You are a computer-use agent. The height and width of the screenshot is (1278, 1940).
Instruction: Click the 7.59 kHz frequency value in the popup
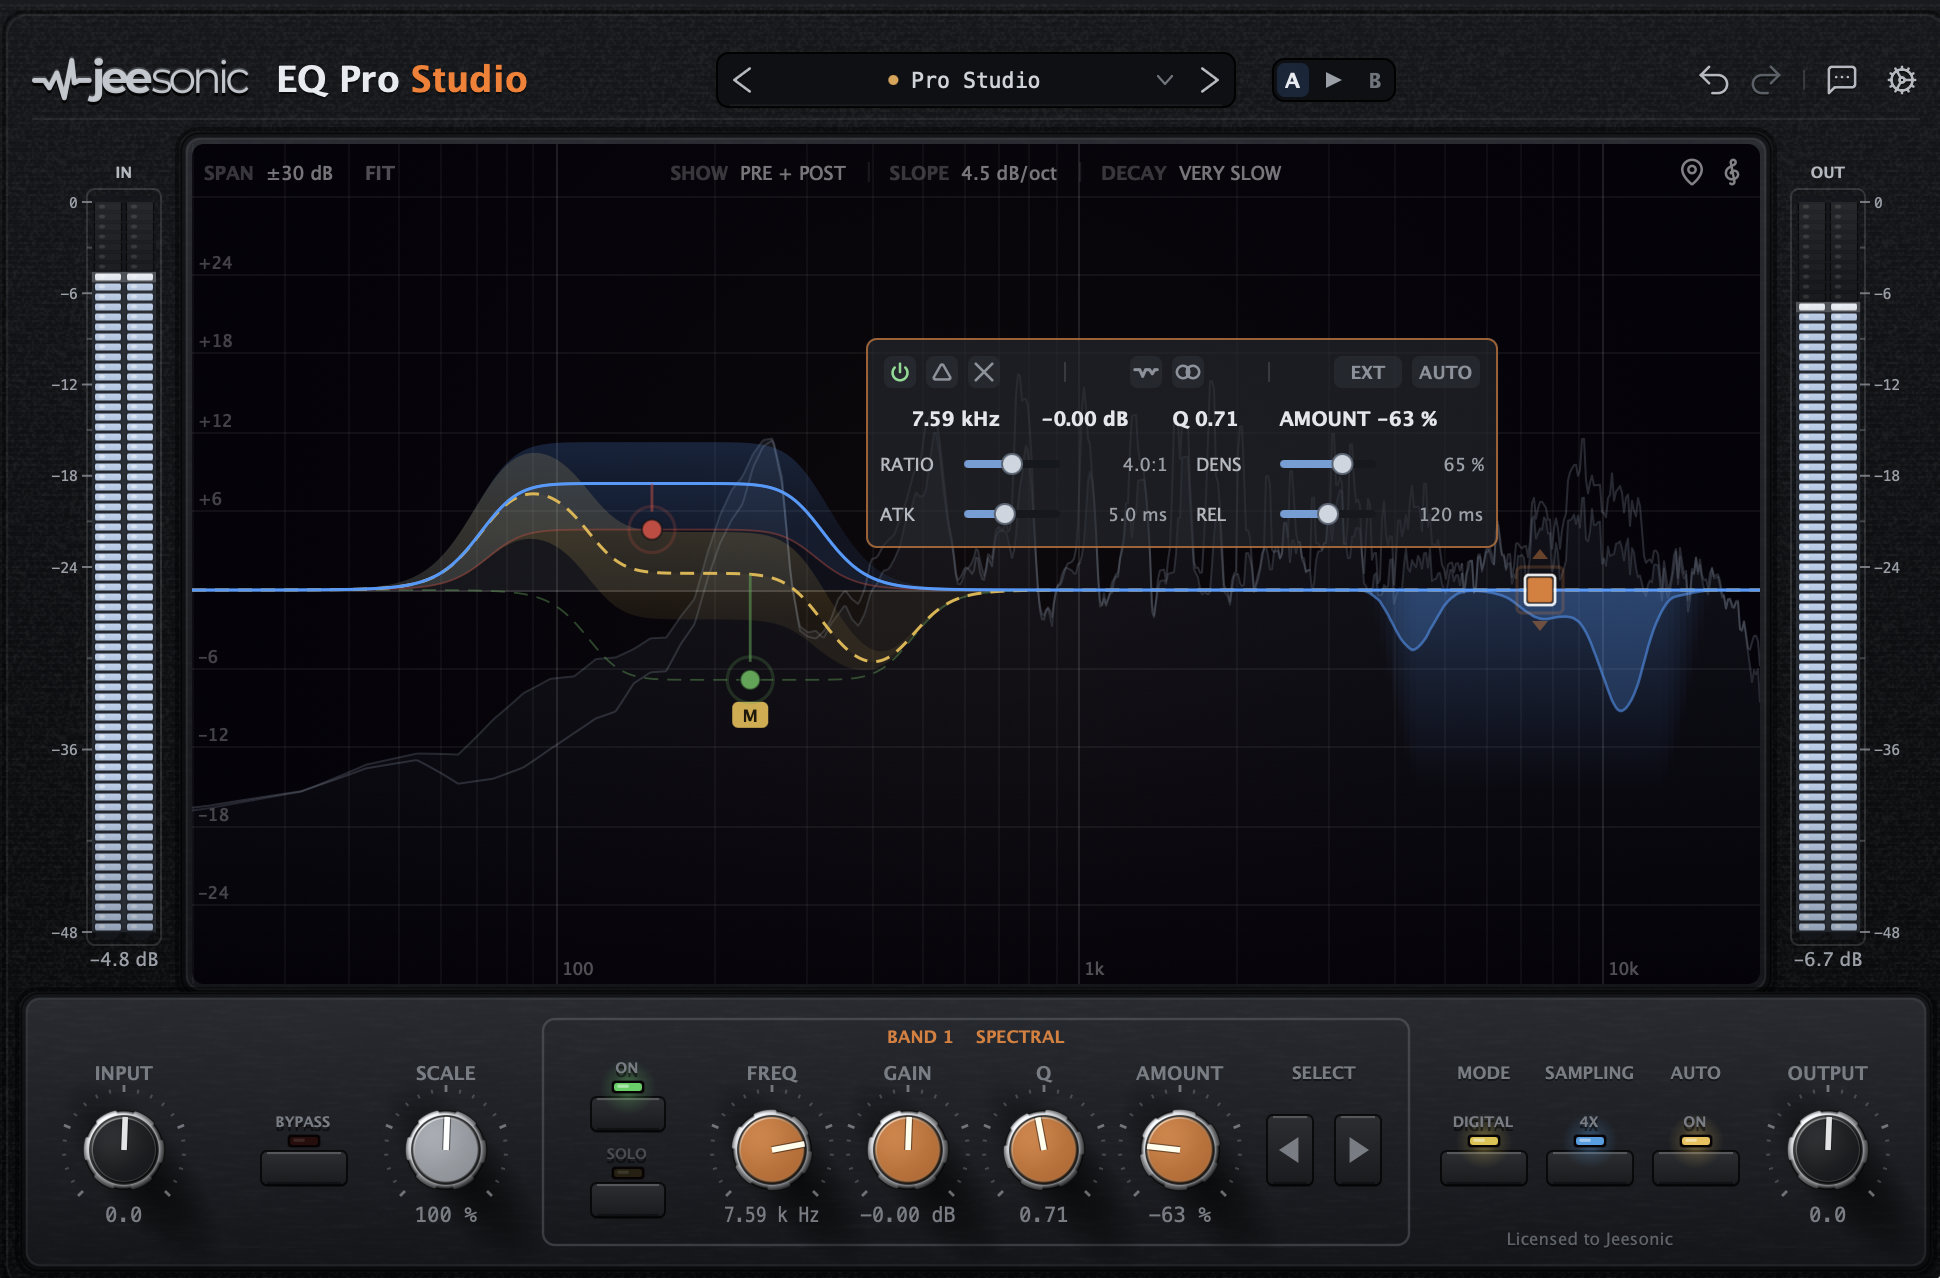(x=955, y=419)
